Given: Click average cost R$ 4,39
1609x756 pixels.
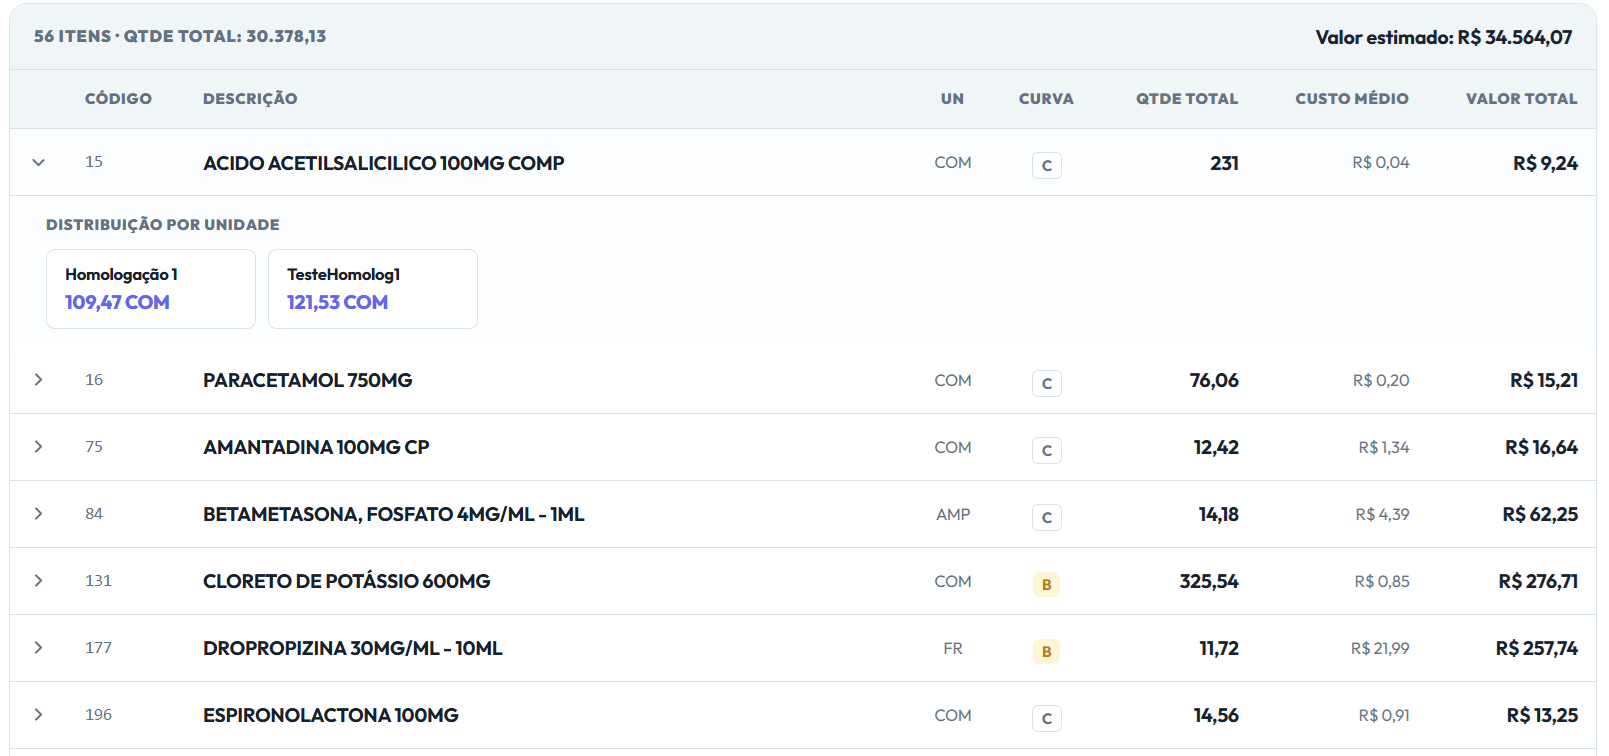Looking at the screenshot, I should 1382,514.
